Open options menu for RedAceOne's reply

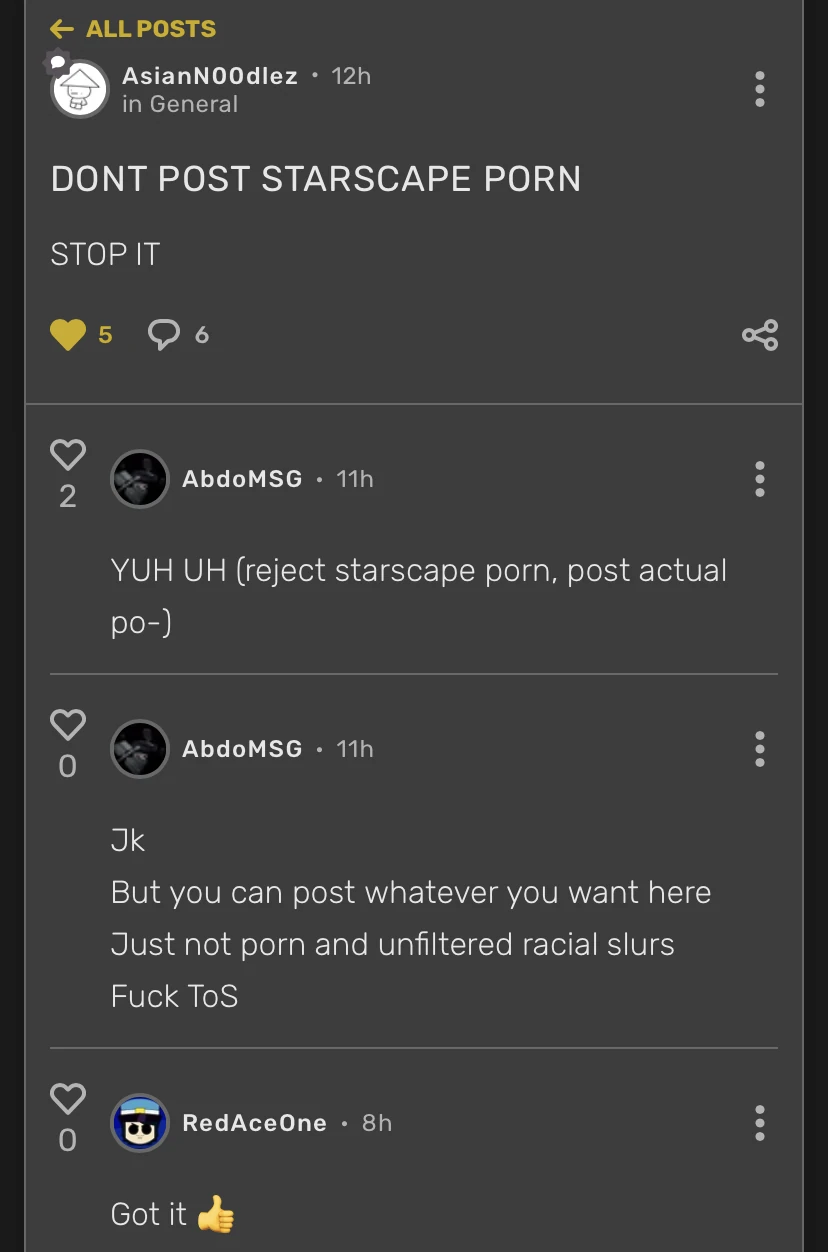[760, 1123]
